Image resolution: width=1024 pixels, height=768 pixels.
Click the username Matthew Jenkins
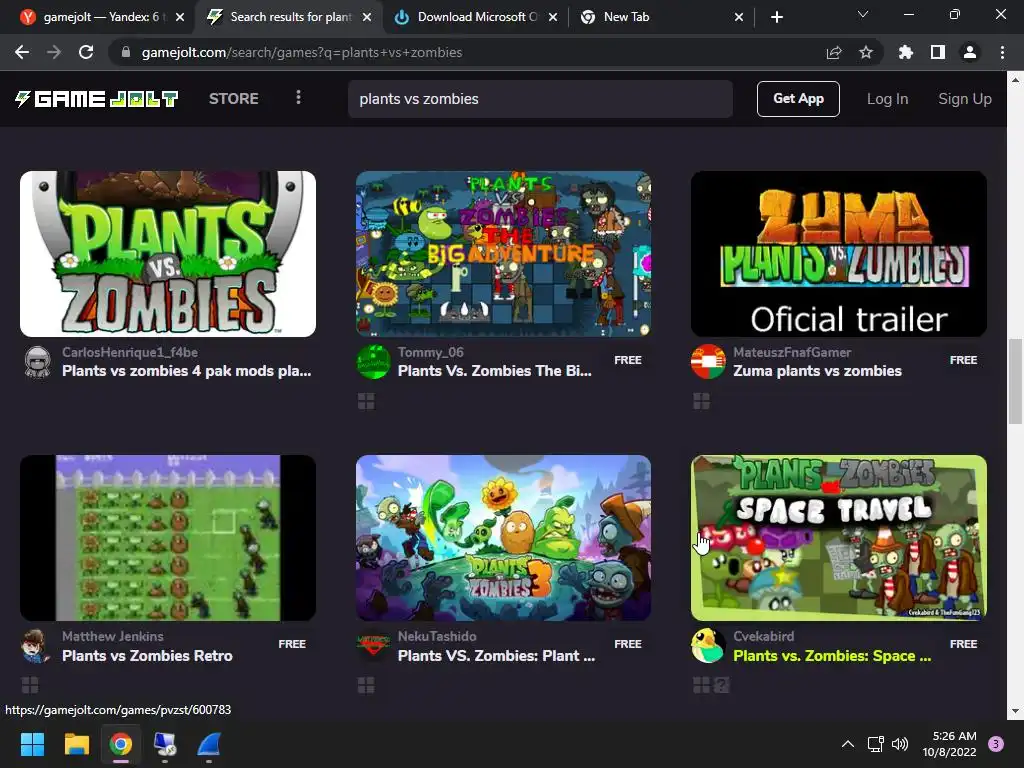112,636
